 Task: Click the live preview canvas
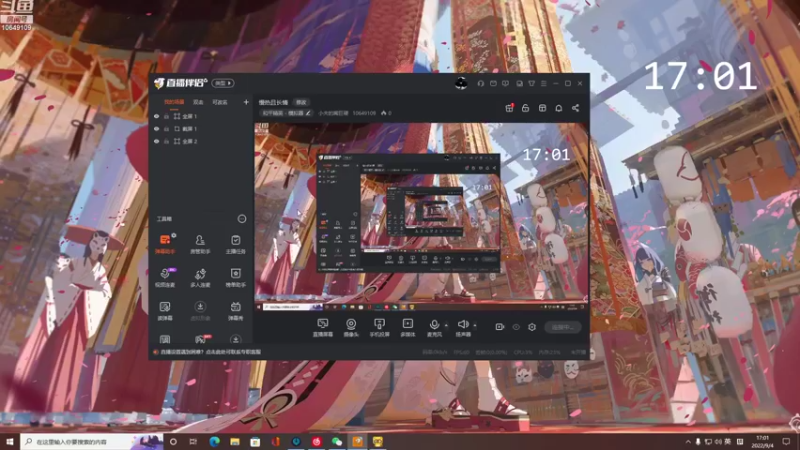tap(421, 217)
